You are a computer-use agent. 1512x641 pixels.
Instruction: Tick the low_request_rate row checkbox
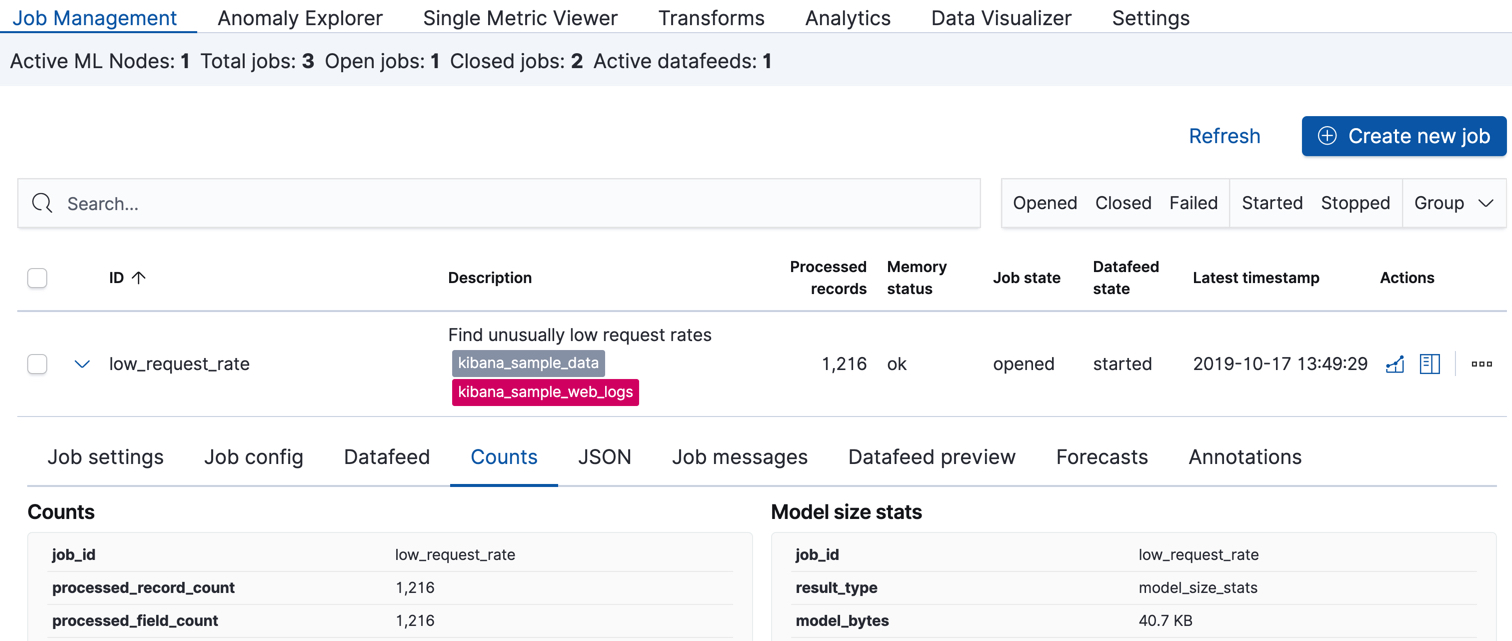38,364
